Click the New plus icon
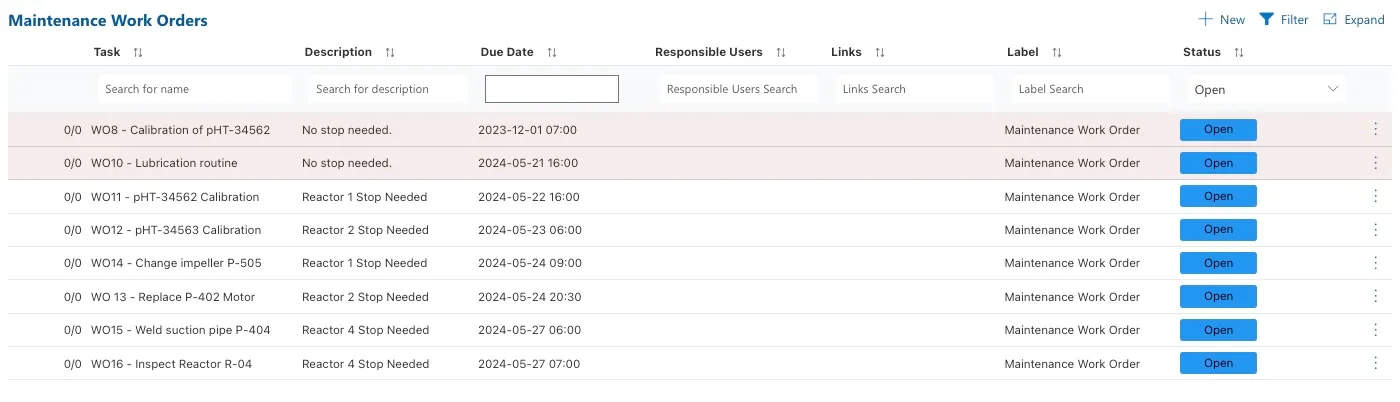This screenshot has width=1400, height=402. 1205,19
